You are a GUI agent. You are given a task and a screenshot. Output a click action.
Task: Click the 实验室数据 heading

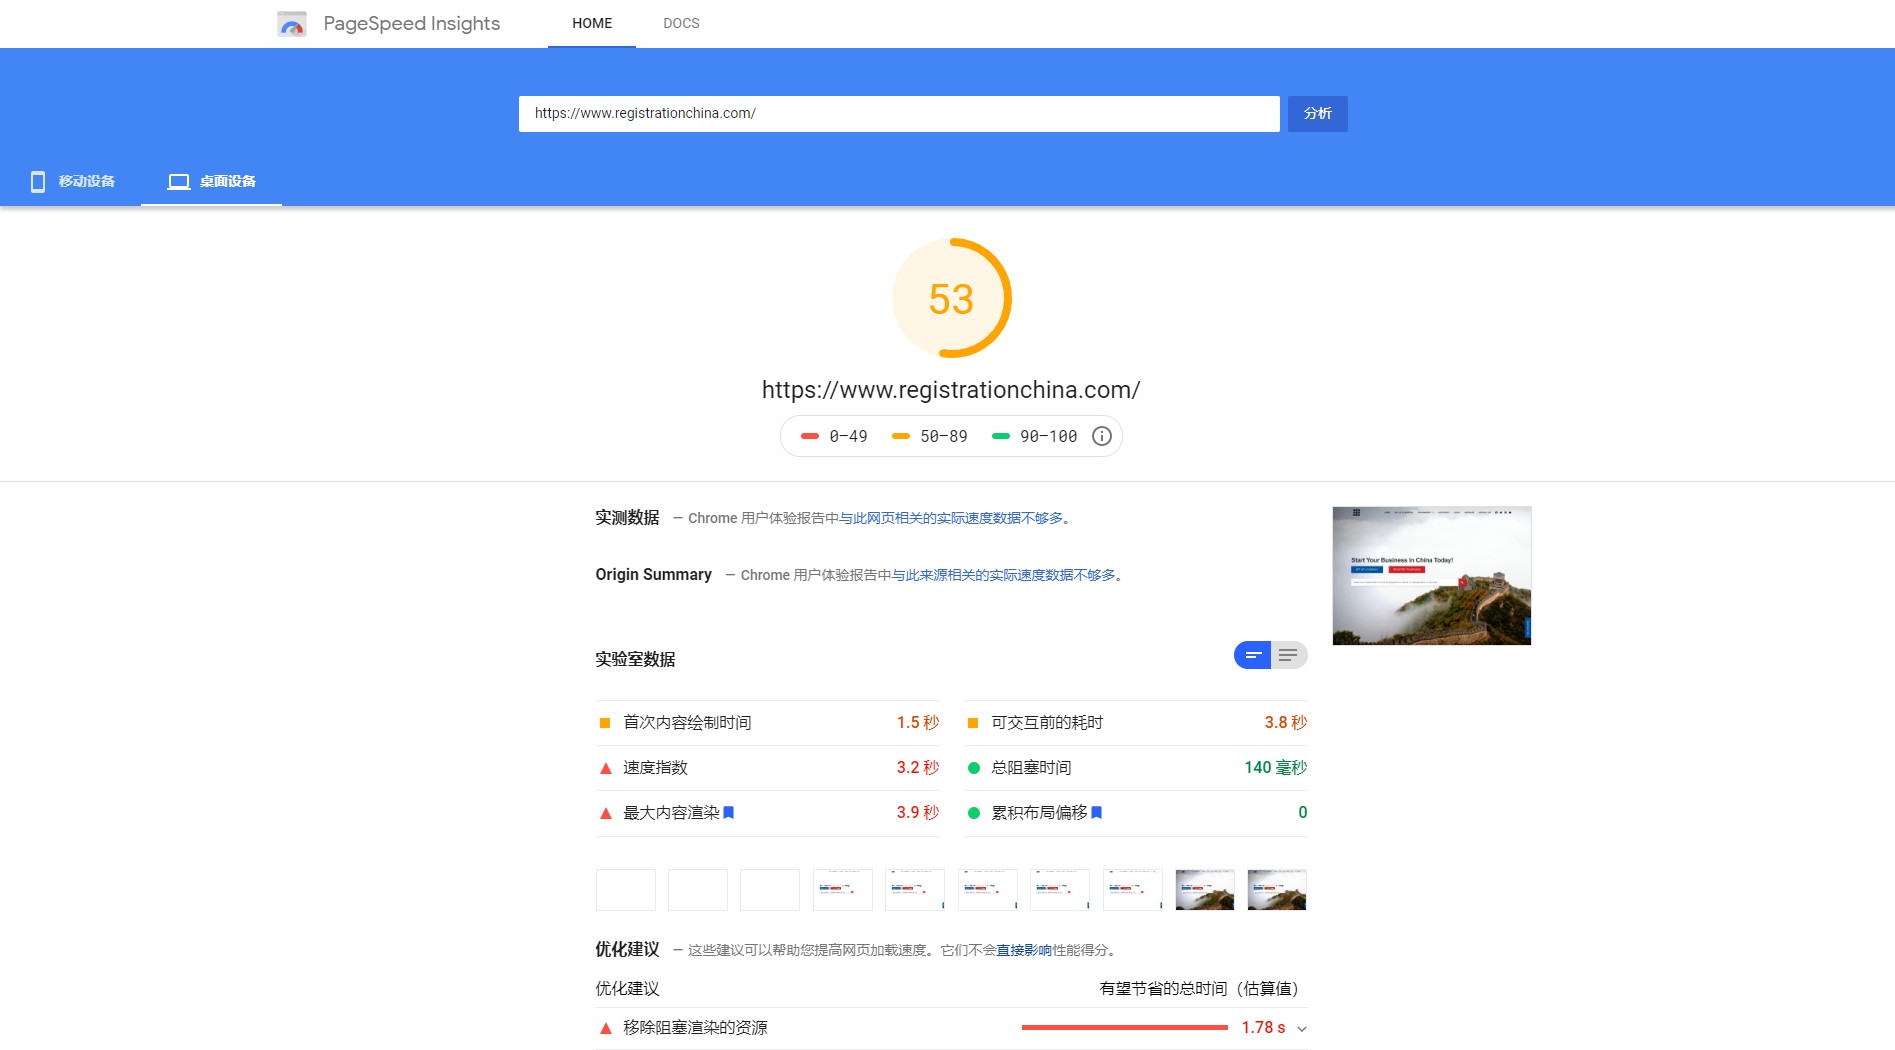(635, 659)
